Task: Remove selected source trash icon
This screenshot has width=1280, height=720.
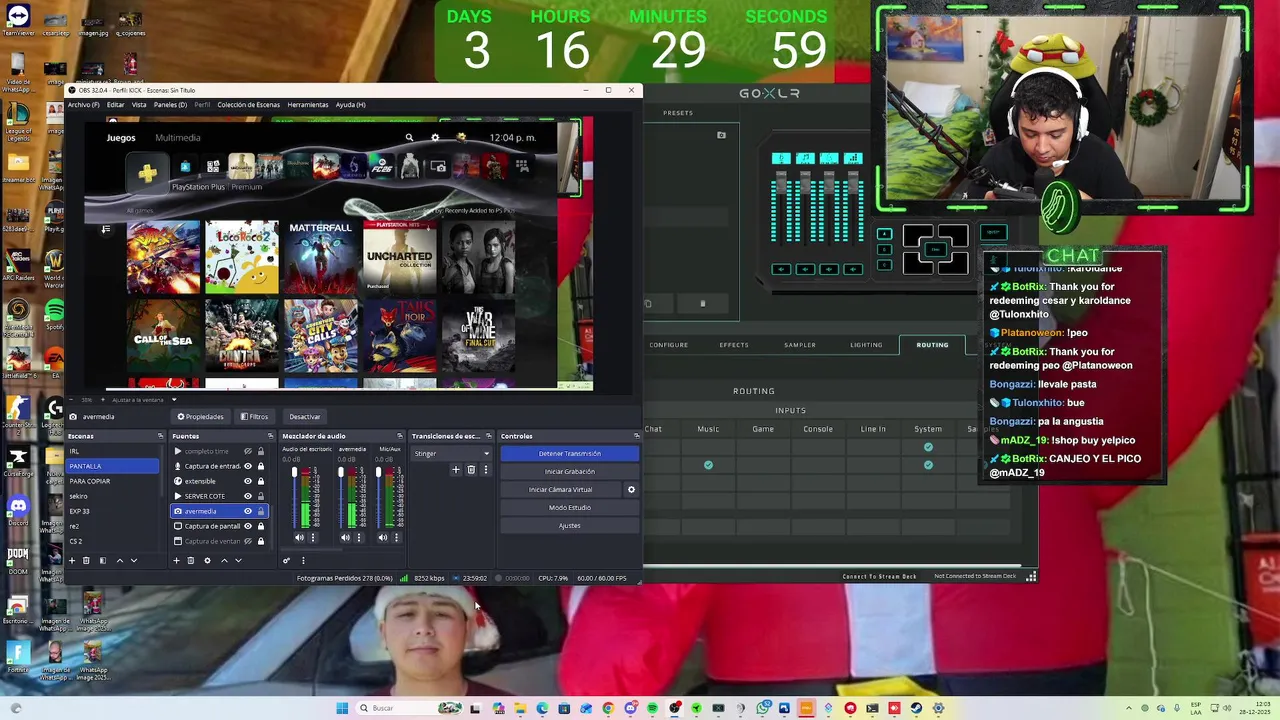Action: click(x=191, y=560)
